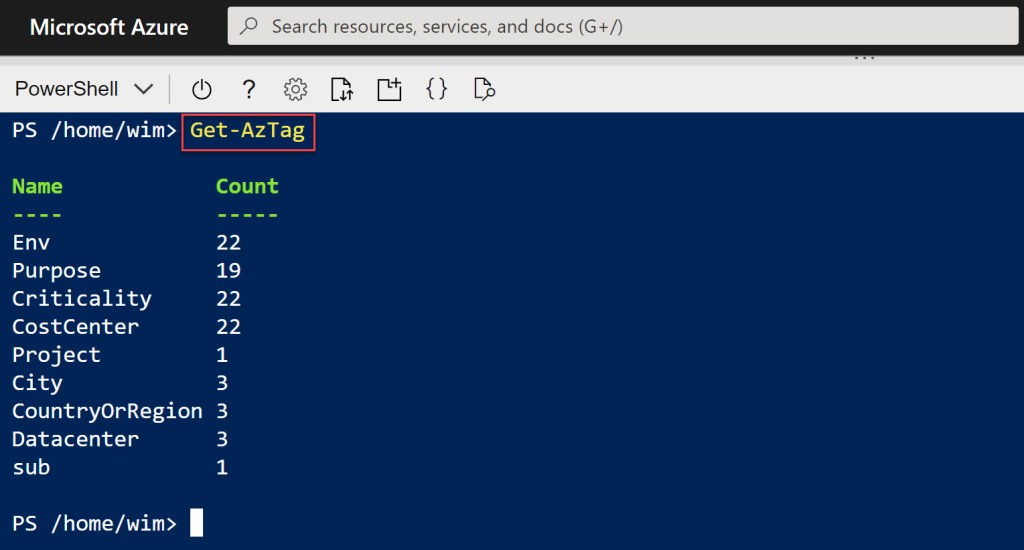Screen dimensions: 1024x550
Task: Click the CostCenter tag name
Action: point(76,327)
